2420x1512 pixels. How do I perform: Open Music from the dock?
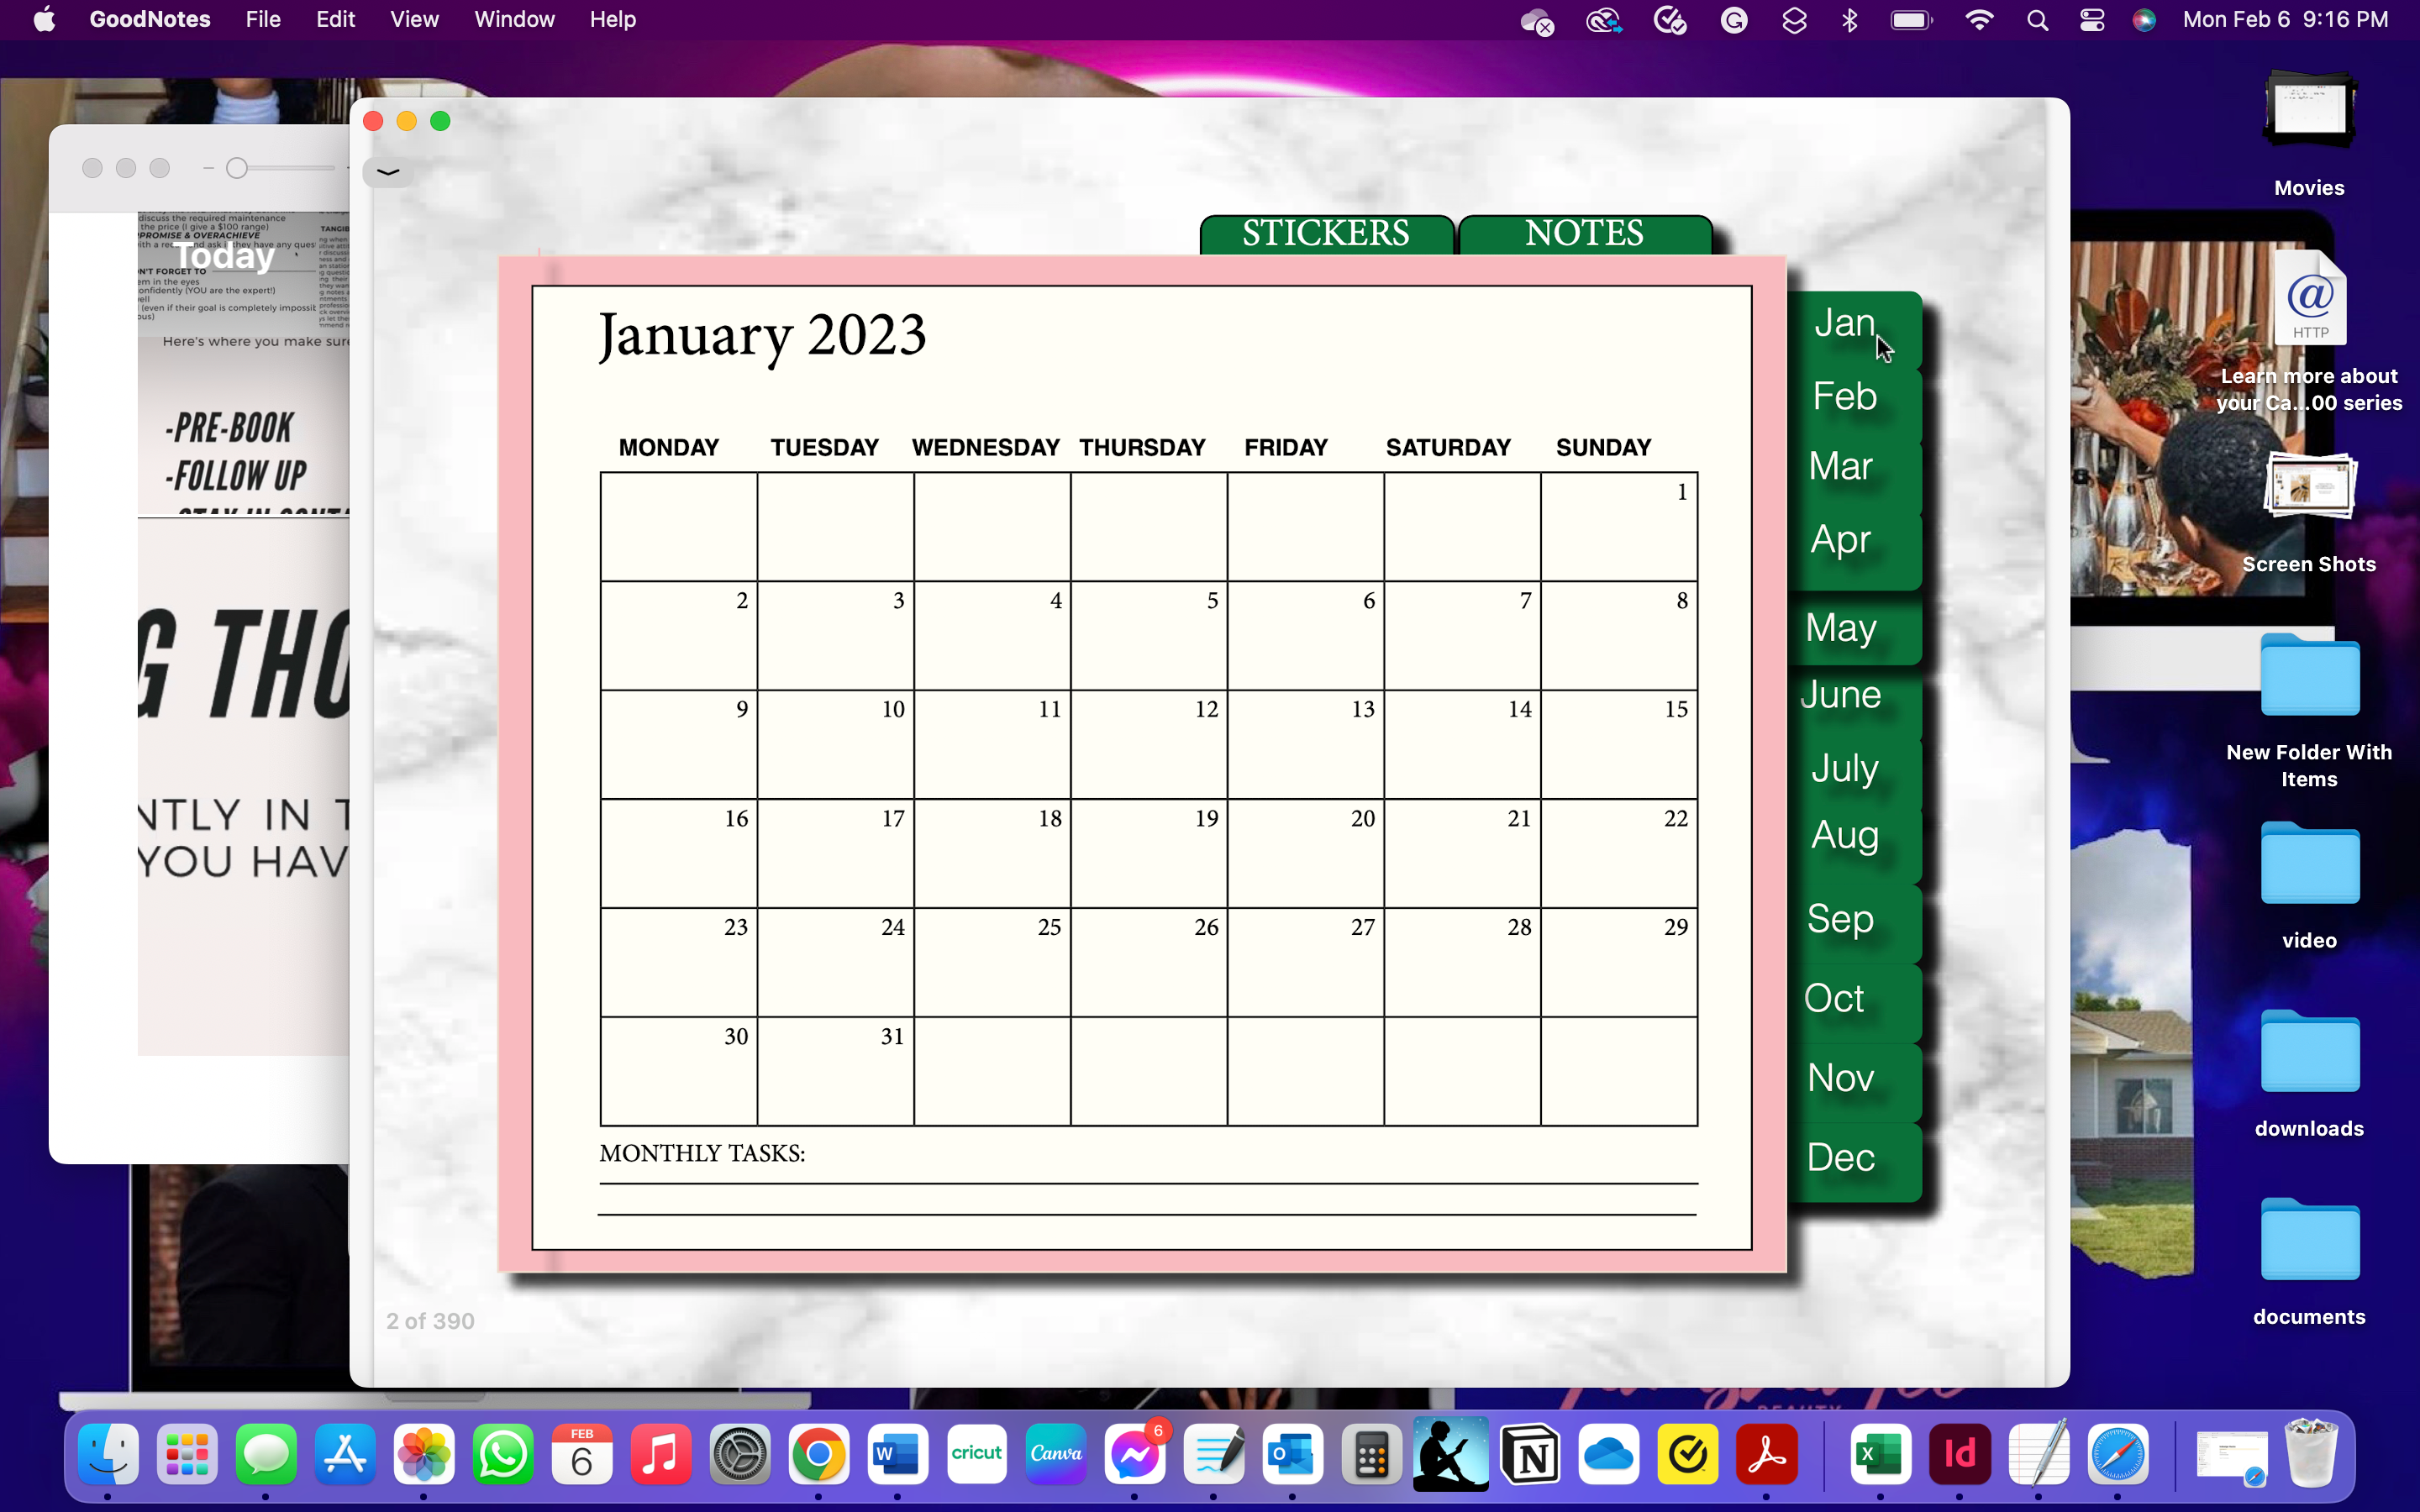[661, 1454]
